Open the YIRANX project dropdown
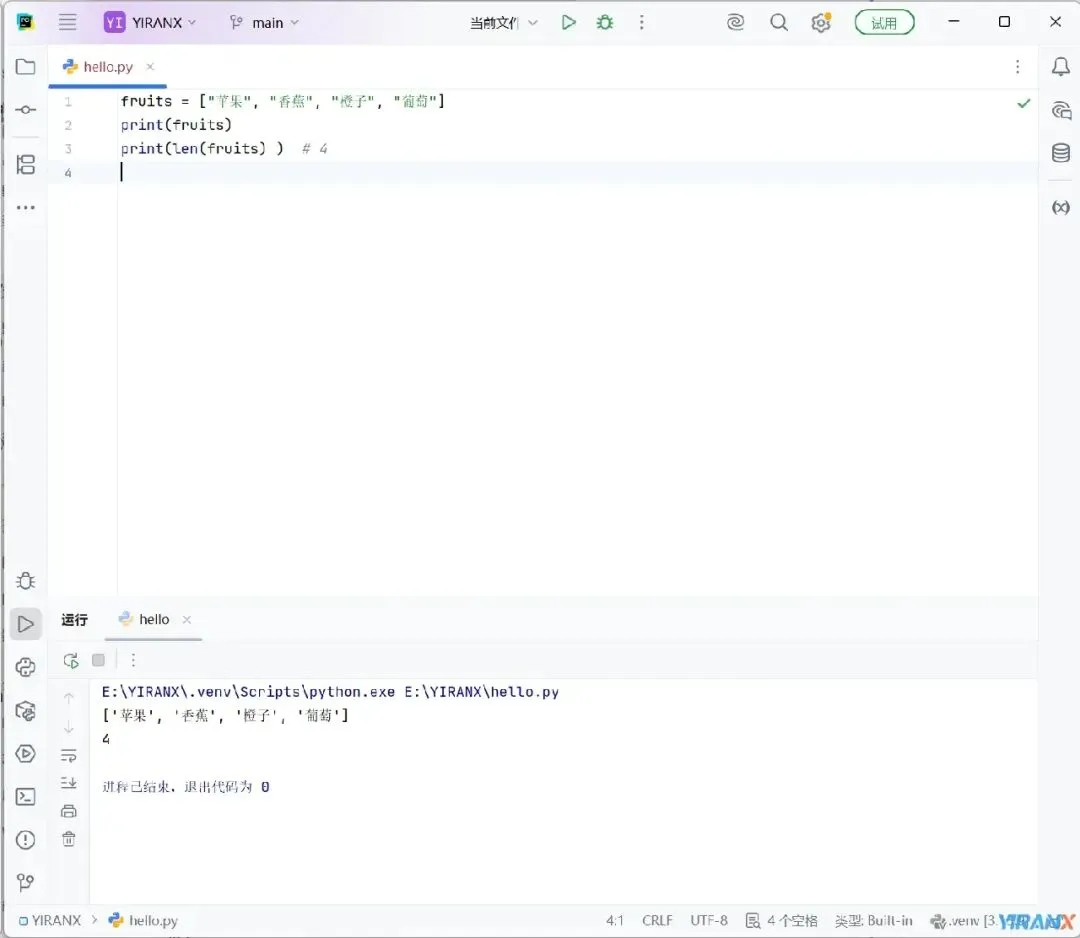1080x938 pixels. (150, 23)
